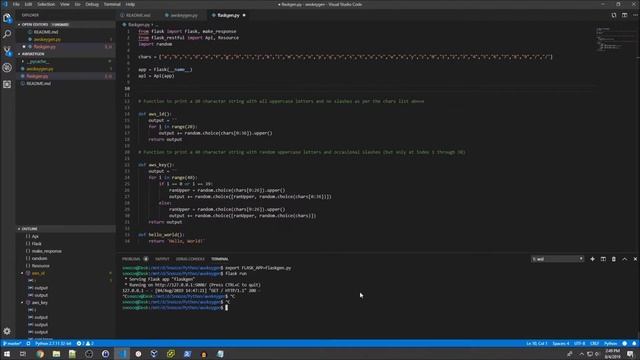640x360 pixels.
Task: Switch to the README.md editor tab
Action: click(138, 15)
